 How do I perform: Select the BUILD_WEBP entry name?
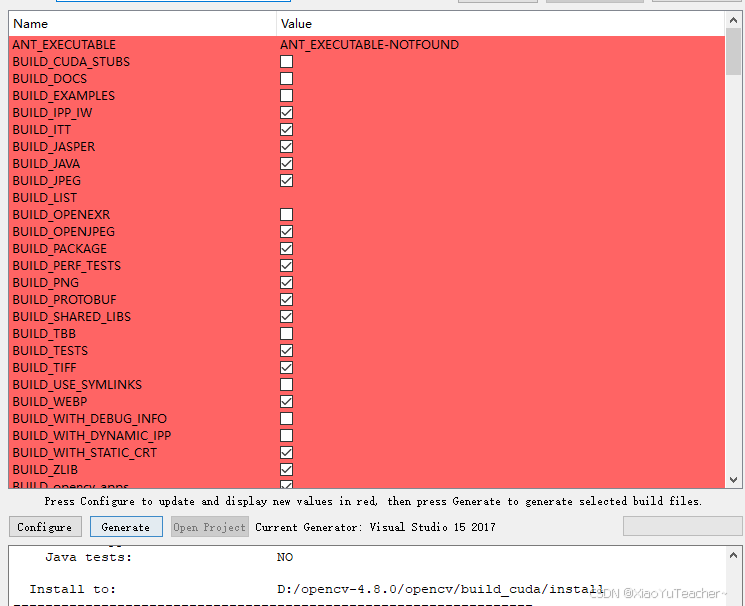[50, 402]
